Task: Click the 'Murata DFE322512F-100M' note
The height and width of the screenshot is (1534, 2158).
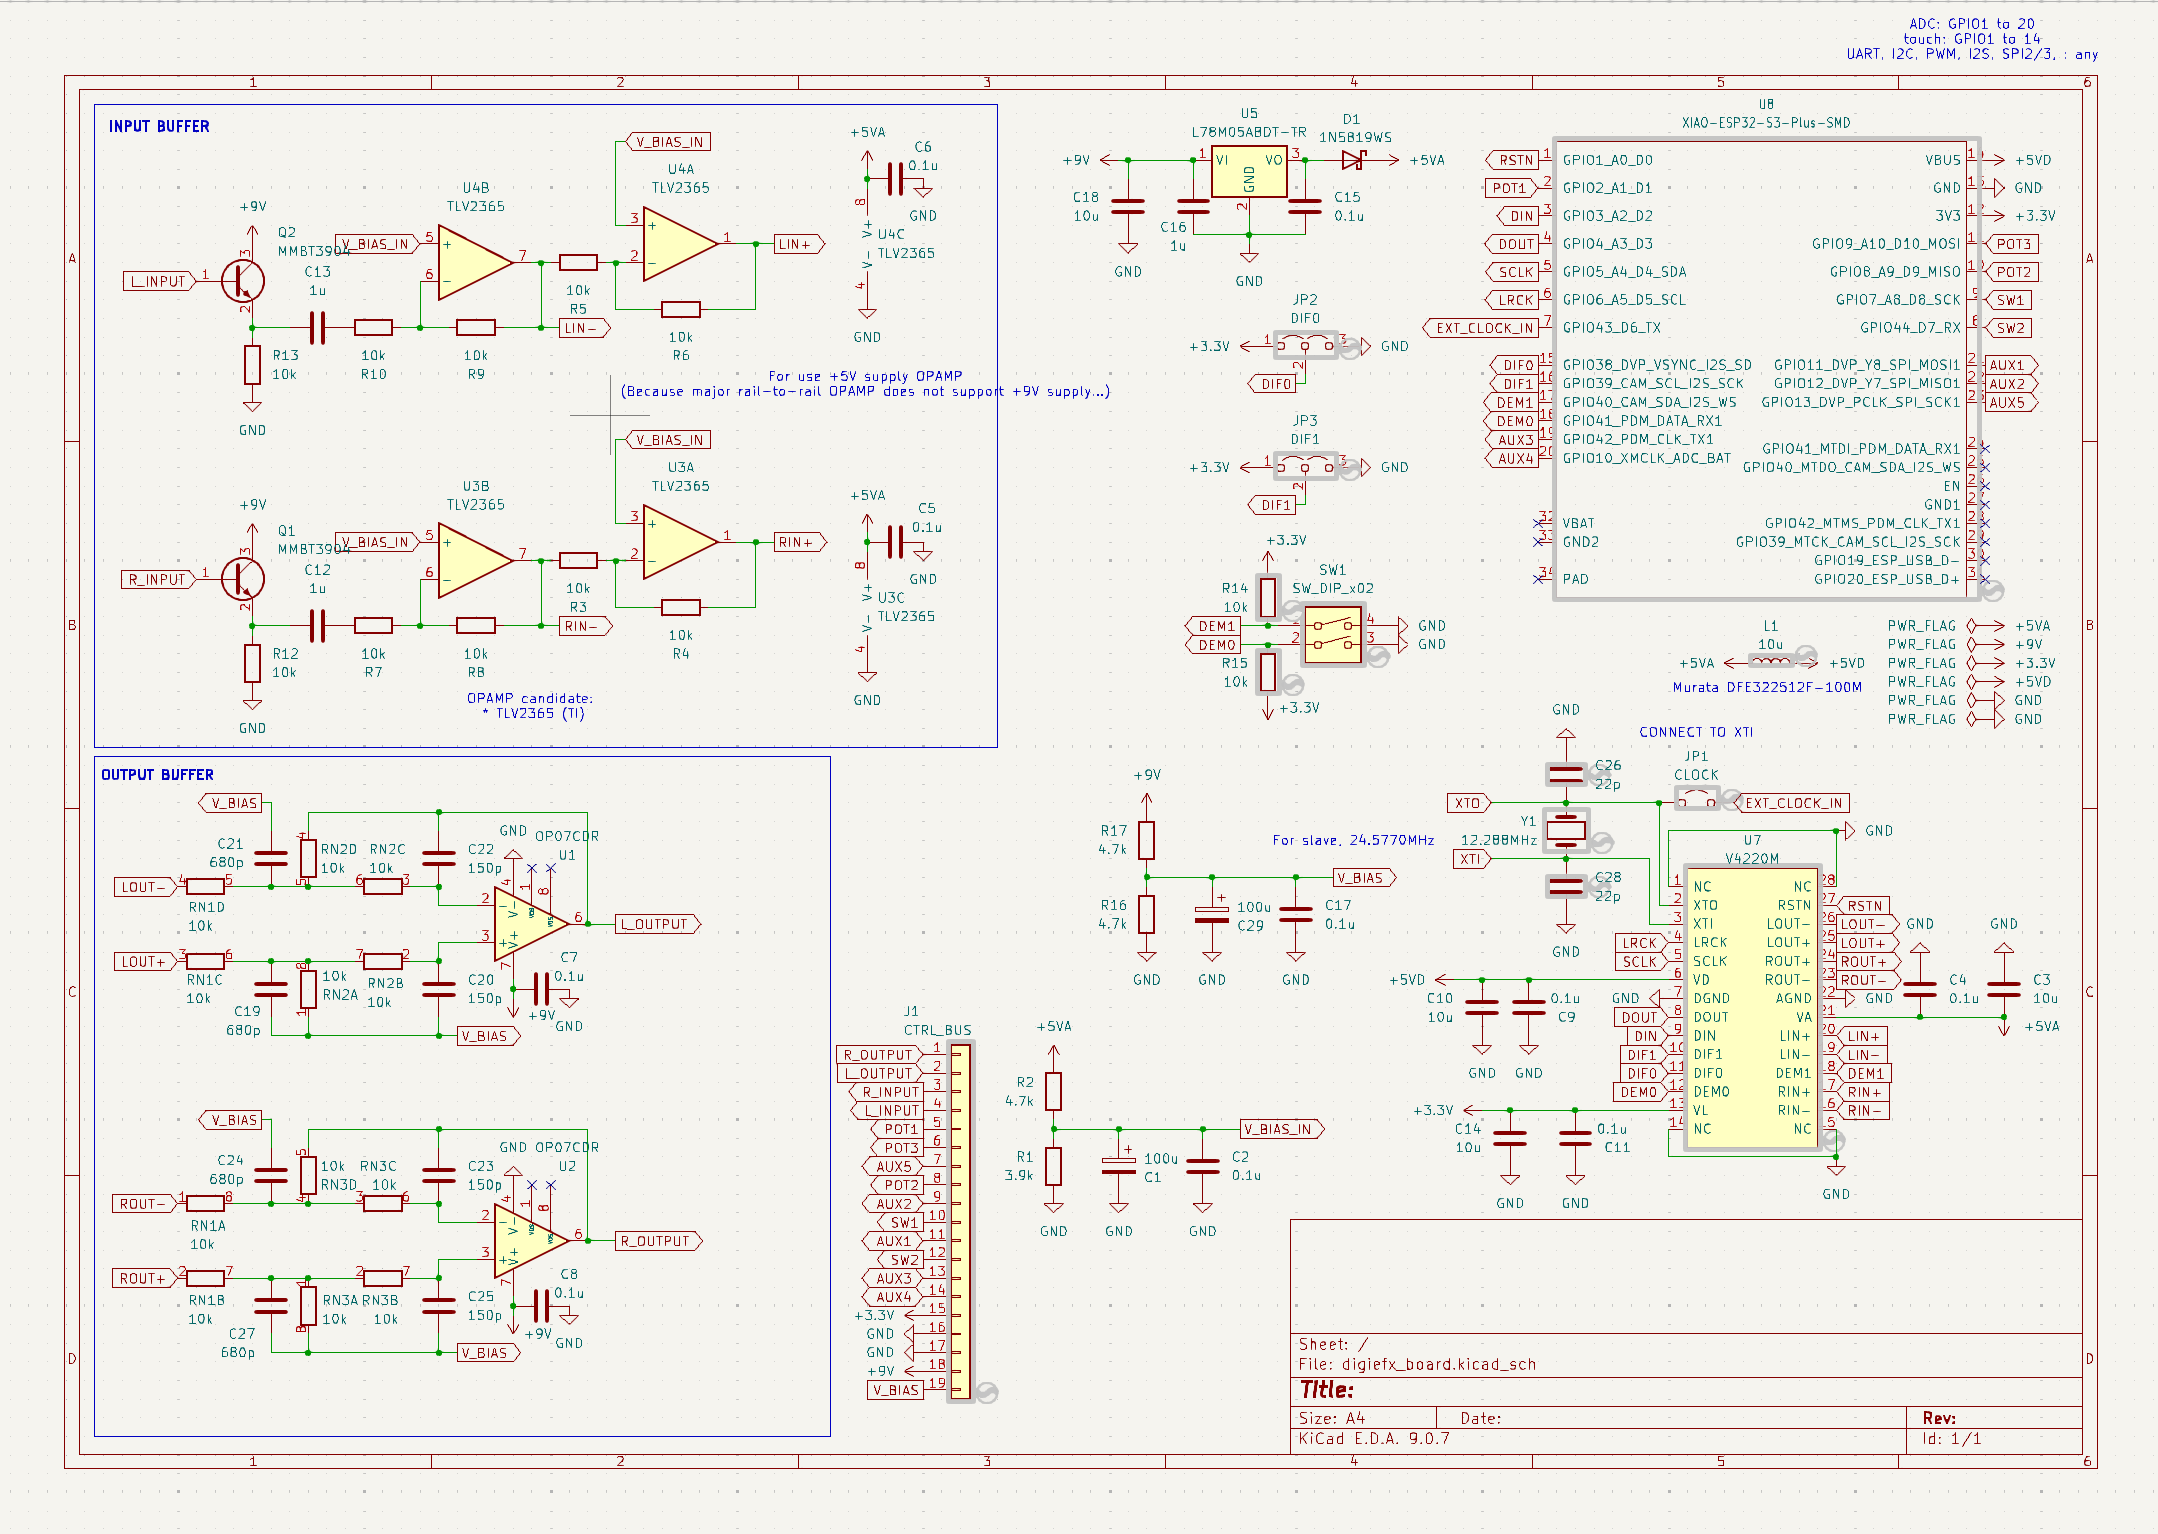Action: click(1767, 687)
